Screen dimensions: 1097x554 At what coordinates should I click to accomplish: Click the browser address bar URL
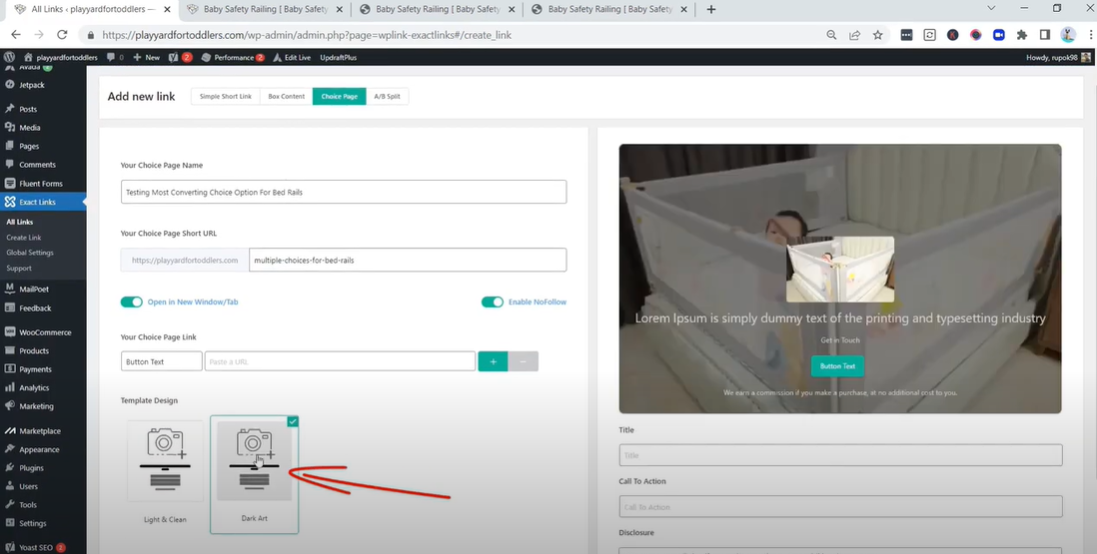click(x=306, y=35)
